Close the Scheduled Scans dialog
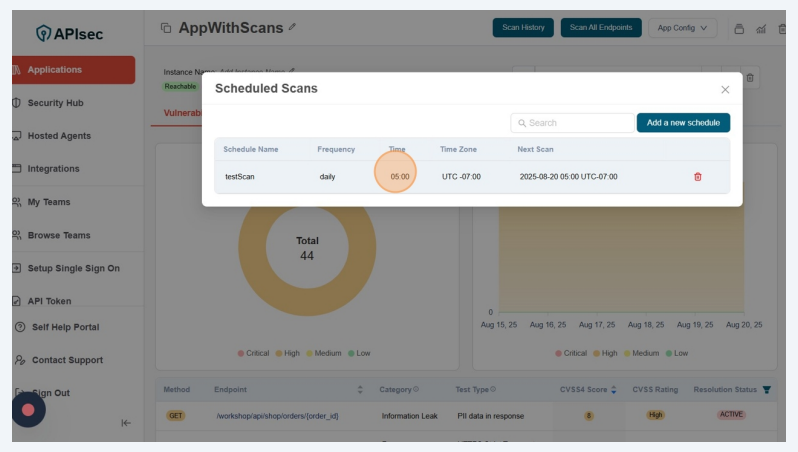The height and width of the screenshot is (452, 798). coord(725,89)
